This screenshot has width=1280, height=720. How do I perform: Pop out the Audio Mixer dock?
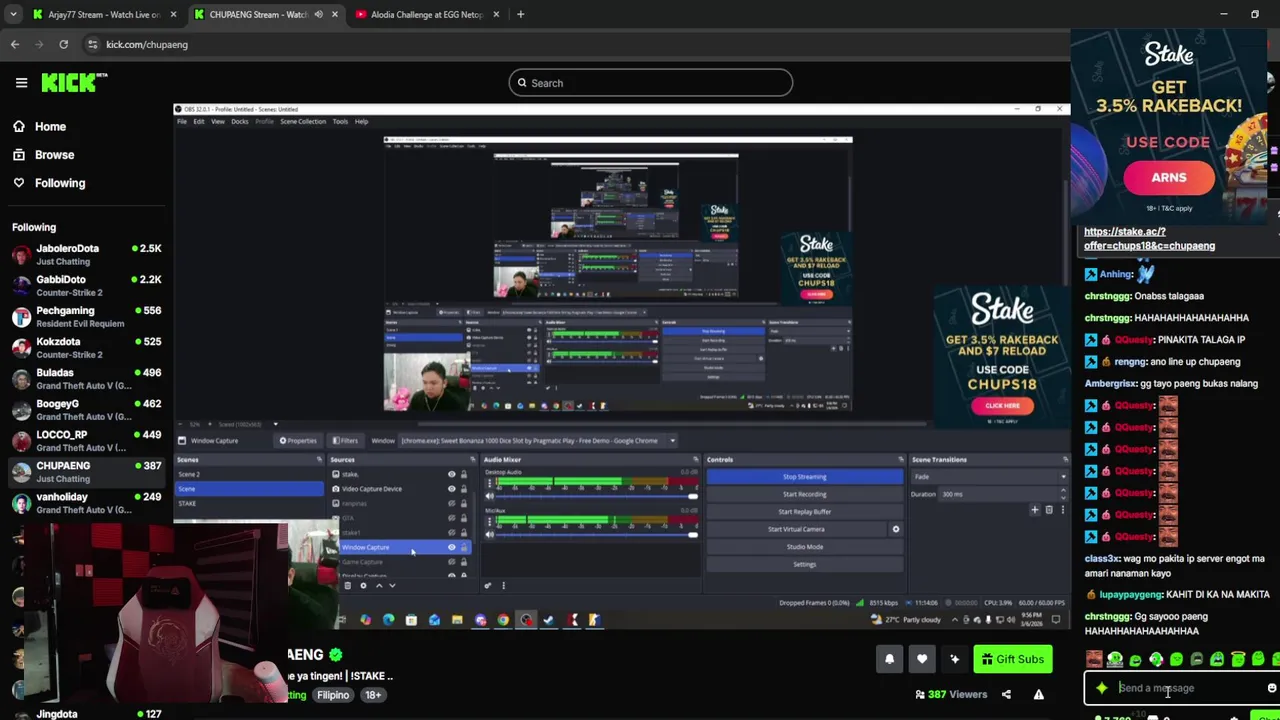click(696, 460)
